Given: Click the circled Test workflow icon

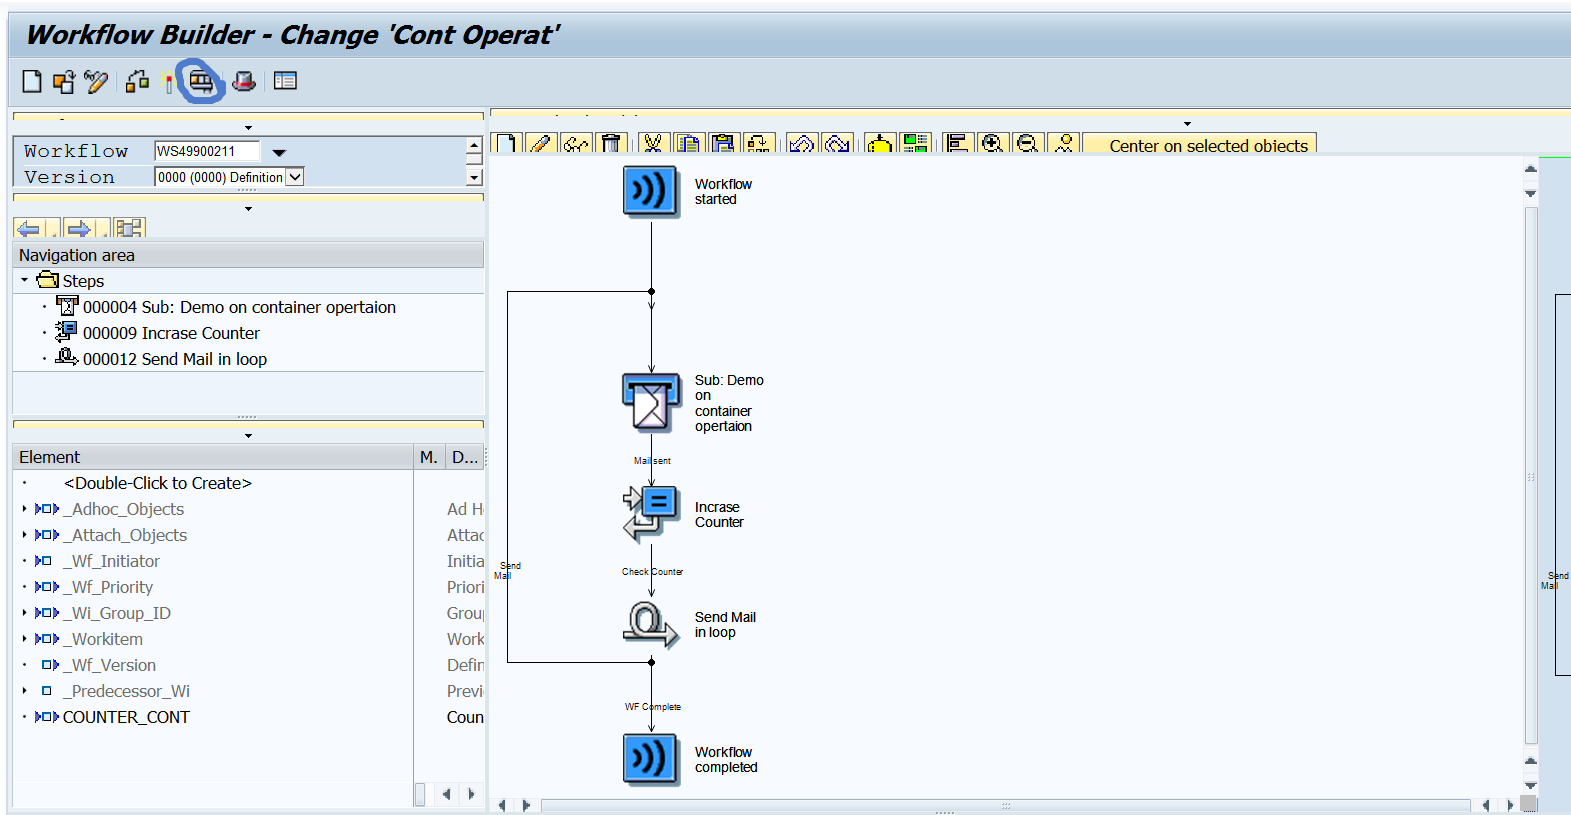Looking at the screenshot, I should pos(201,81).
